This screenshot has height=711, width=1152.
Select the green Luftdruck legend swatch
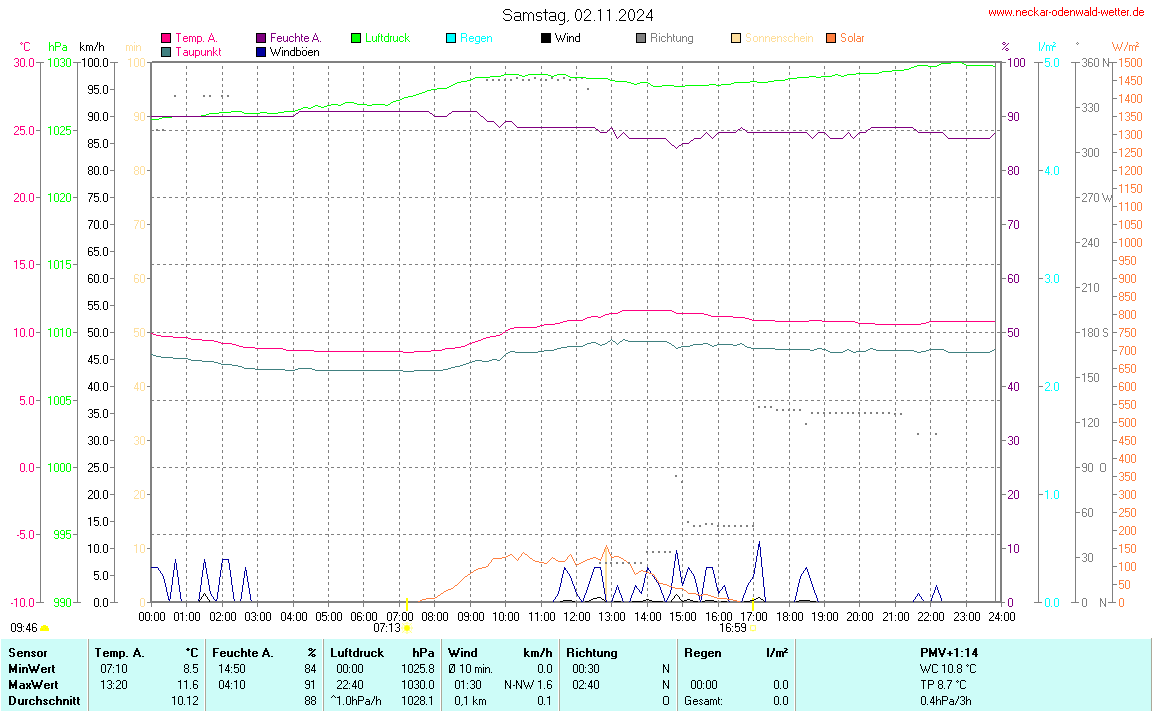tap(356, 38)
